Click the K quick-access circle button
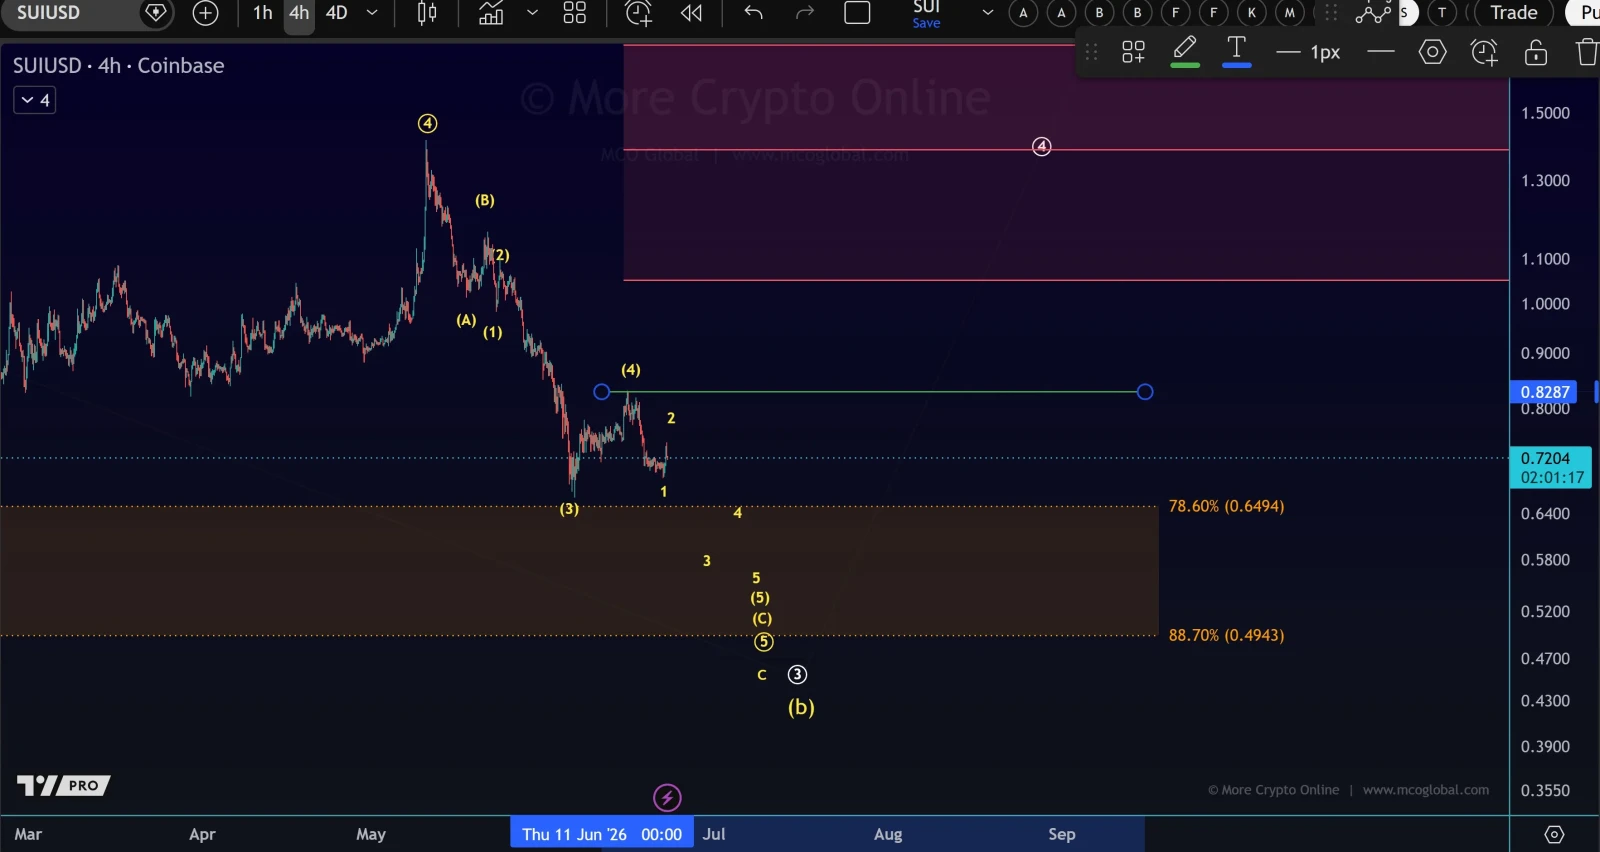The height and width of the screenshot is (852, 1600). tap(1251, 13)
